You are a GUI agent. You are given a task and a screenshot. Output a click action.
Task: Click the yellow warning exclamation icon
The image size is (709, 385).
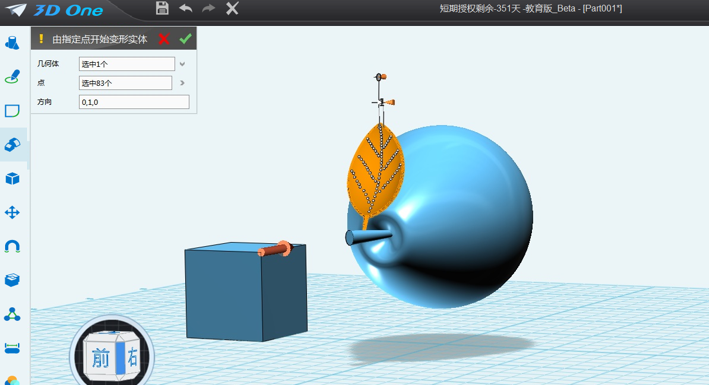pos(41,39)
